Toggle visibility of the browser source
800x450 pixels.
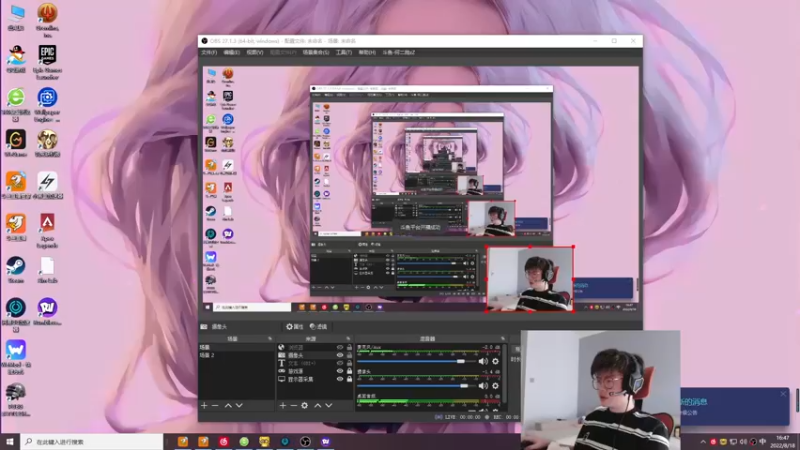tap(340, 347)
